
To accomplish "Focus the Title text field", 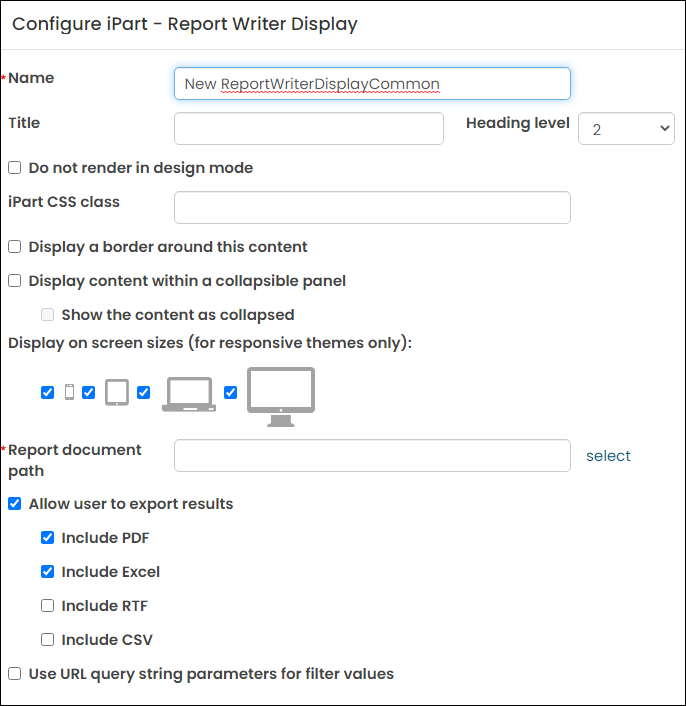I will click(309, 129).
